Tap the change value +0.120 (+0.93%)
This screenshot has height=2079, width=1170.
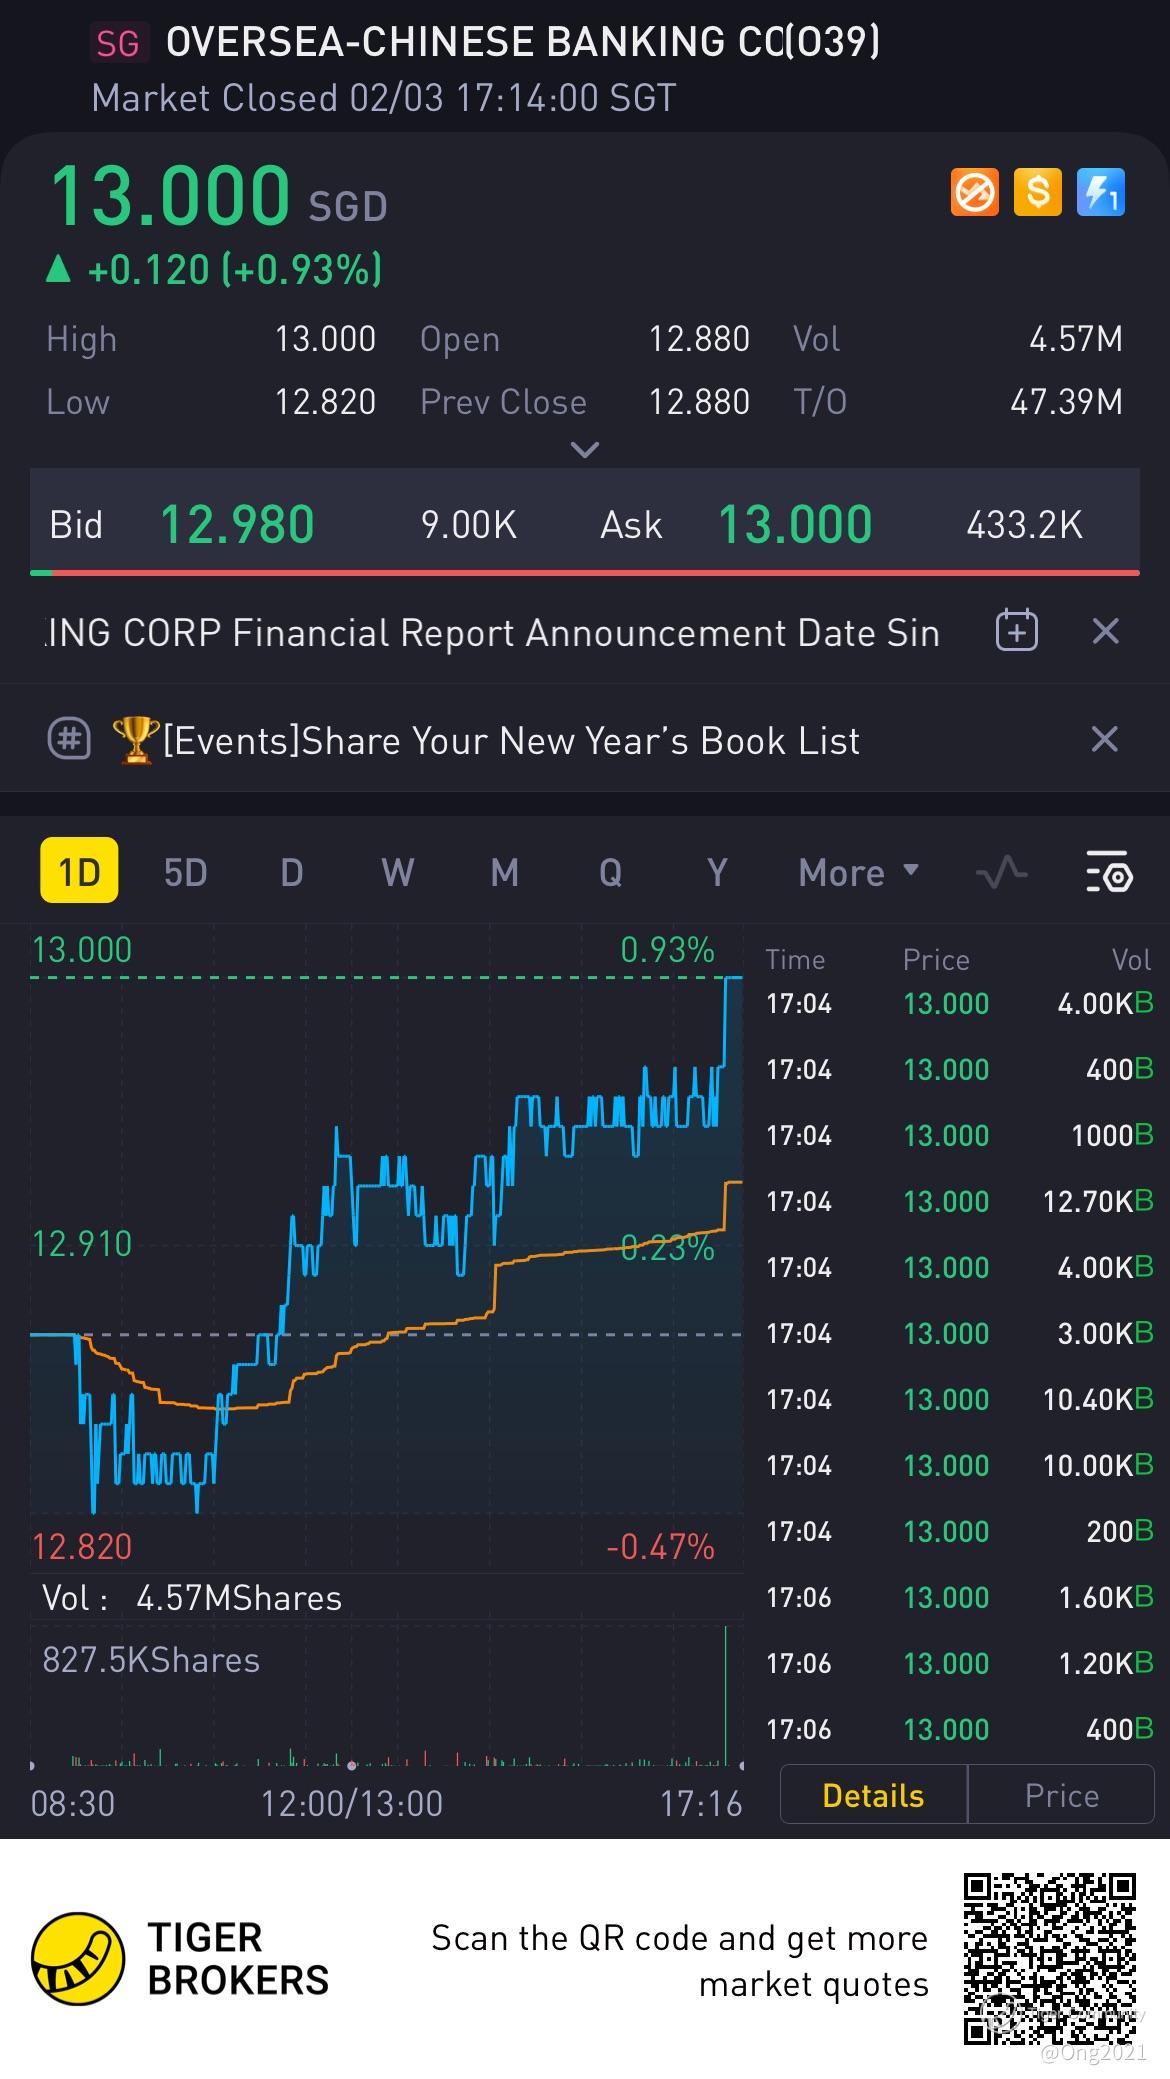tap(235, 270)
